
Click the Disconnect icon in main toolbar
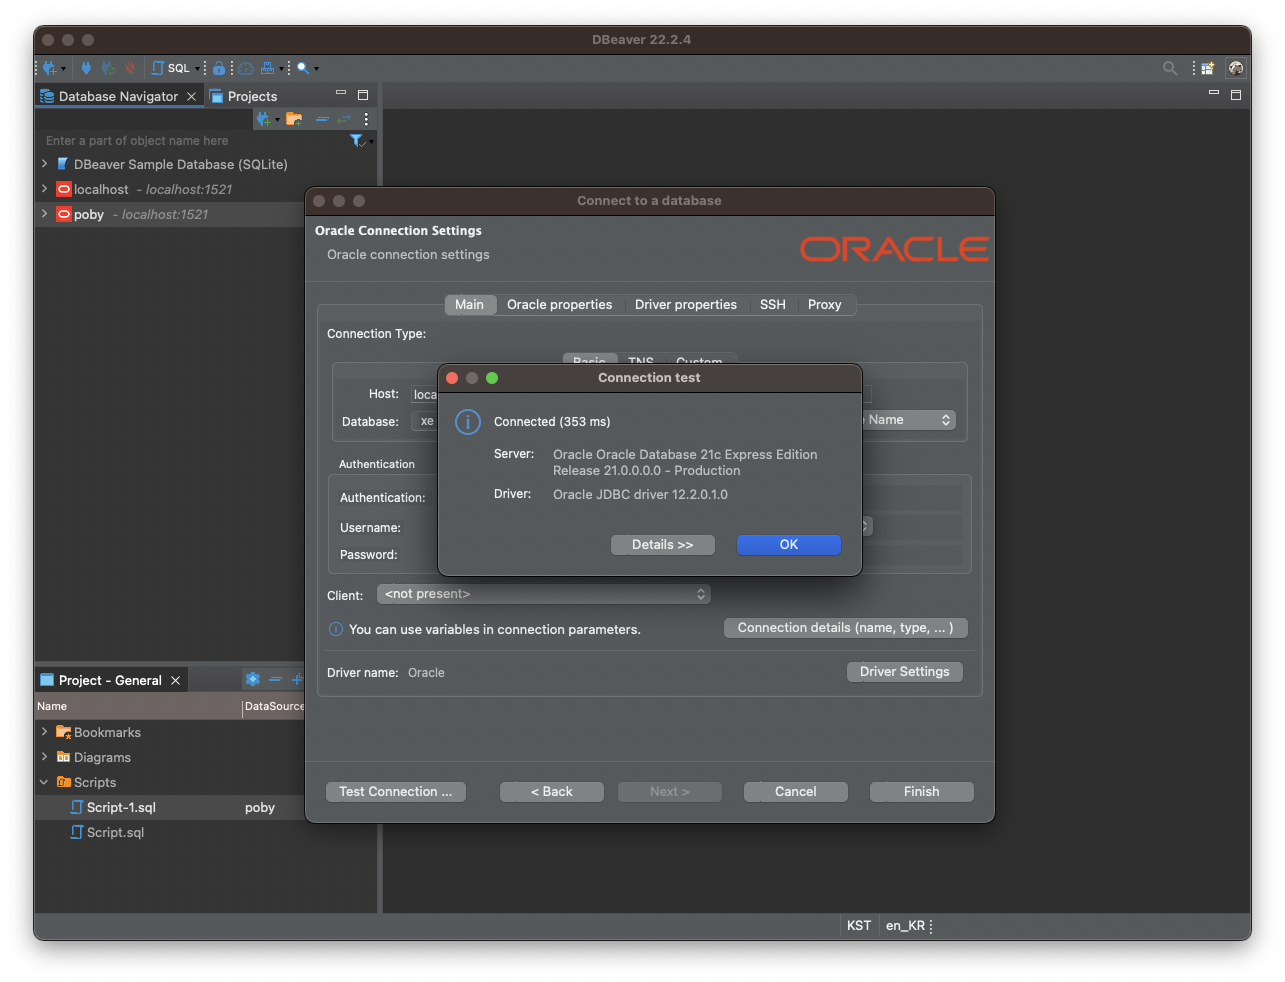pos(129,68)
